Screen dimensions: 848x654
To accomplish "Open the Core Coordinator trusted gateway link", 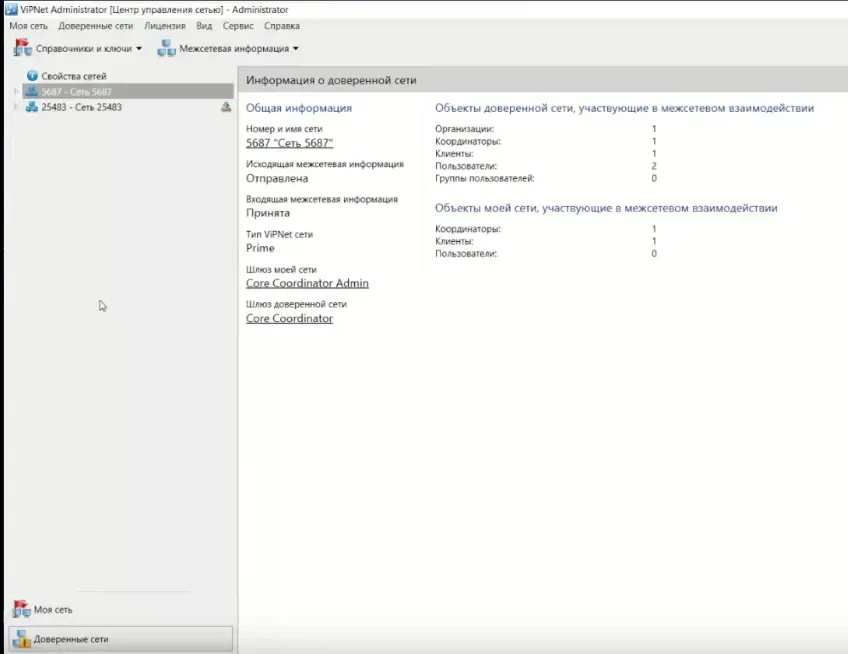I will 289,318.
